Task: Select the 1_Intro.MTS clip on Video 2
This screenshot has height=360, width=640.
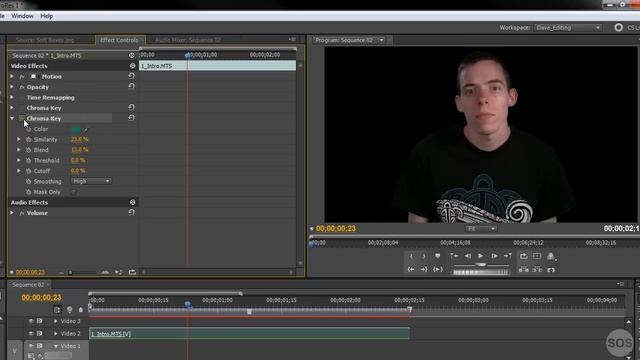Action: coord(249,333)
